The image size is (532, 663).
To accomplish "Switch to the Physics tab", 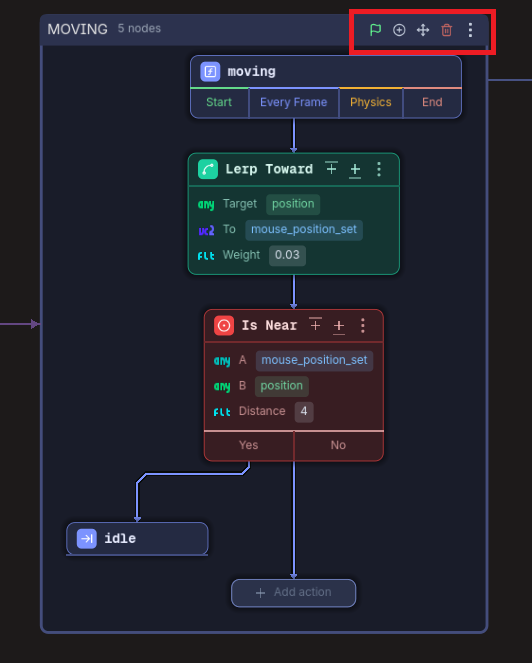I will point(370,102).
